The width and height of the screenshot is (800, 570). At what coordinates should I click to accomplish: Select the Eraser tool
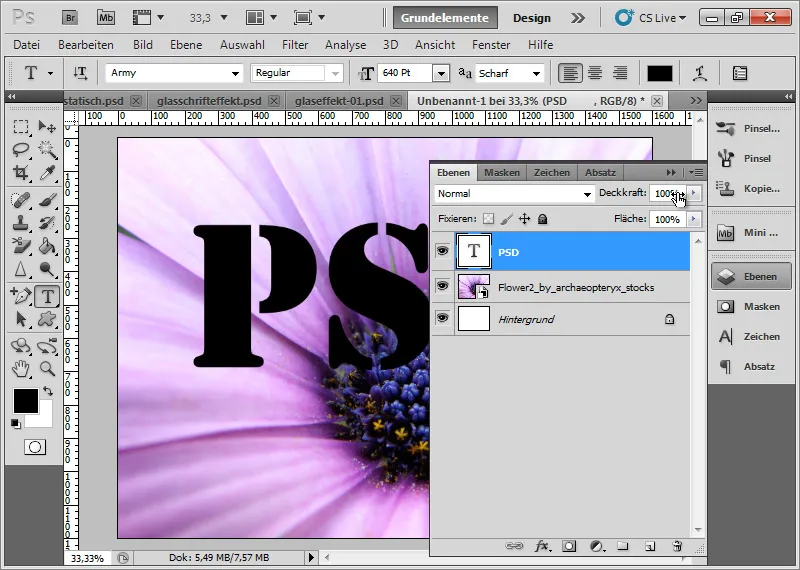pyautogui.click(x=21, y=246)
